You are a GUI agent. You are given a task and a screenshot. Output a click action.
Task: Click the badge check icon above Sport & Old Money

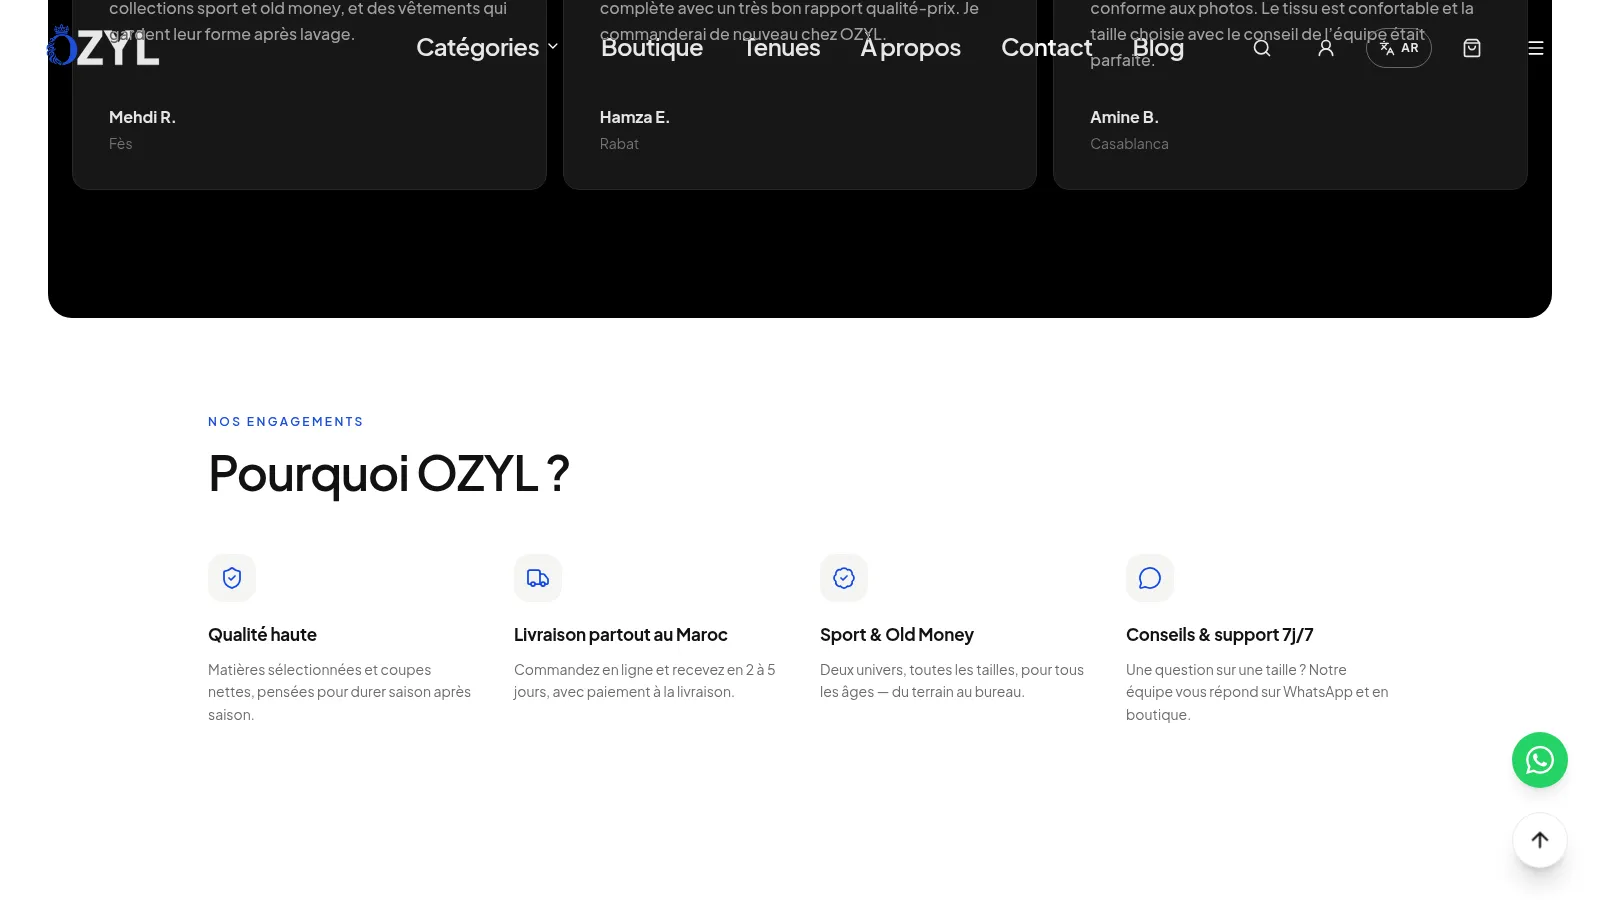[x=844, y=578]
